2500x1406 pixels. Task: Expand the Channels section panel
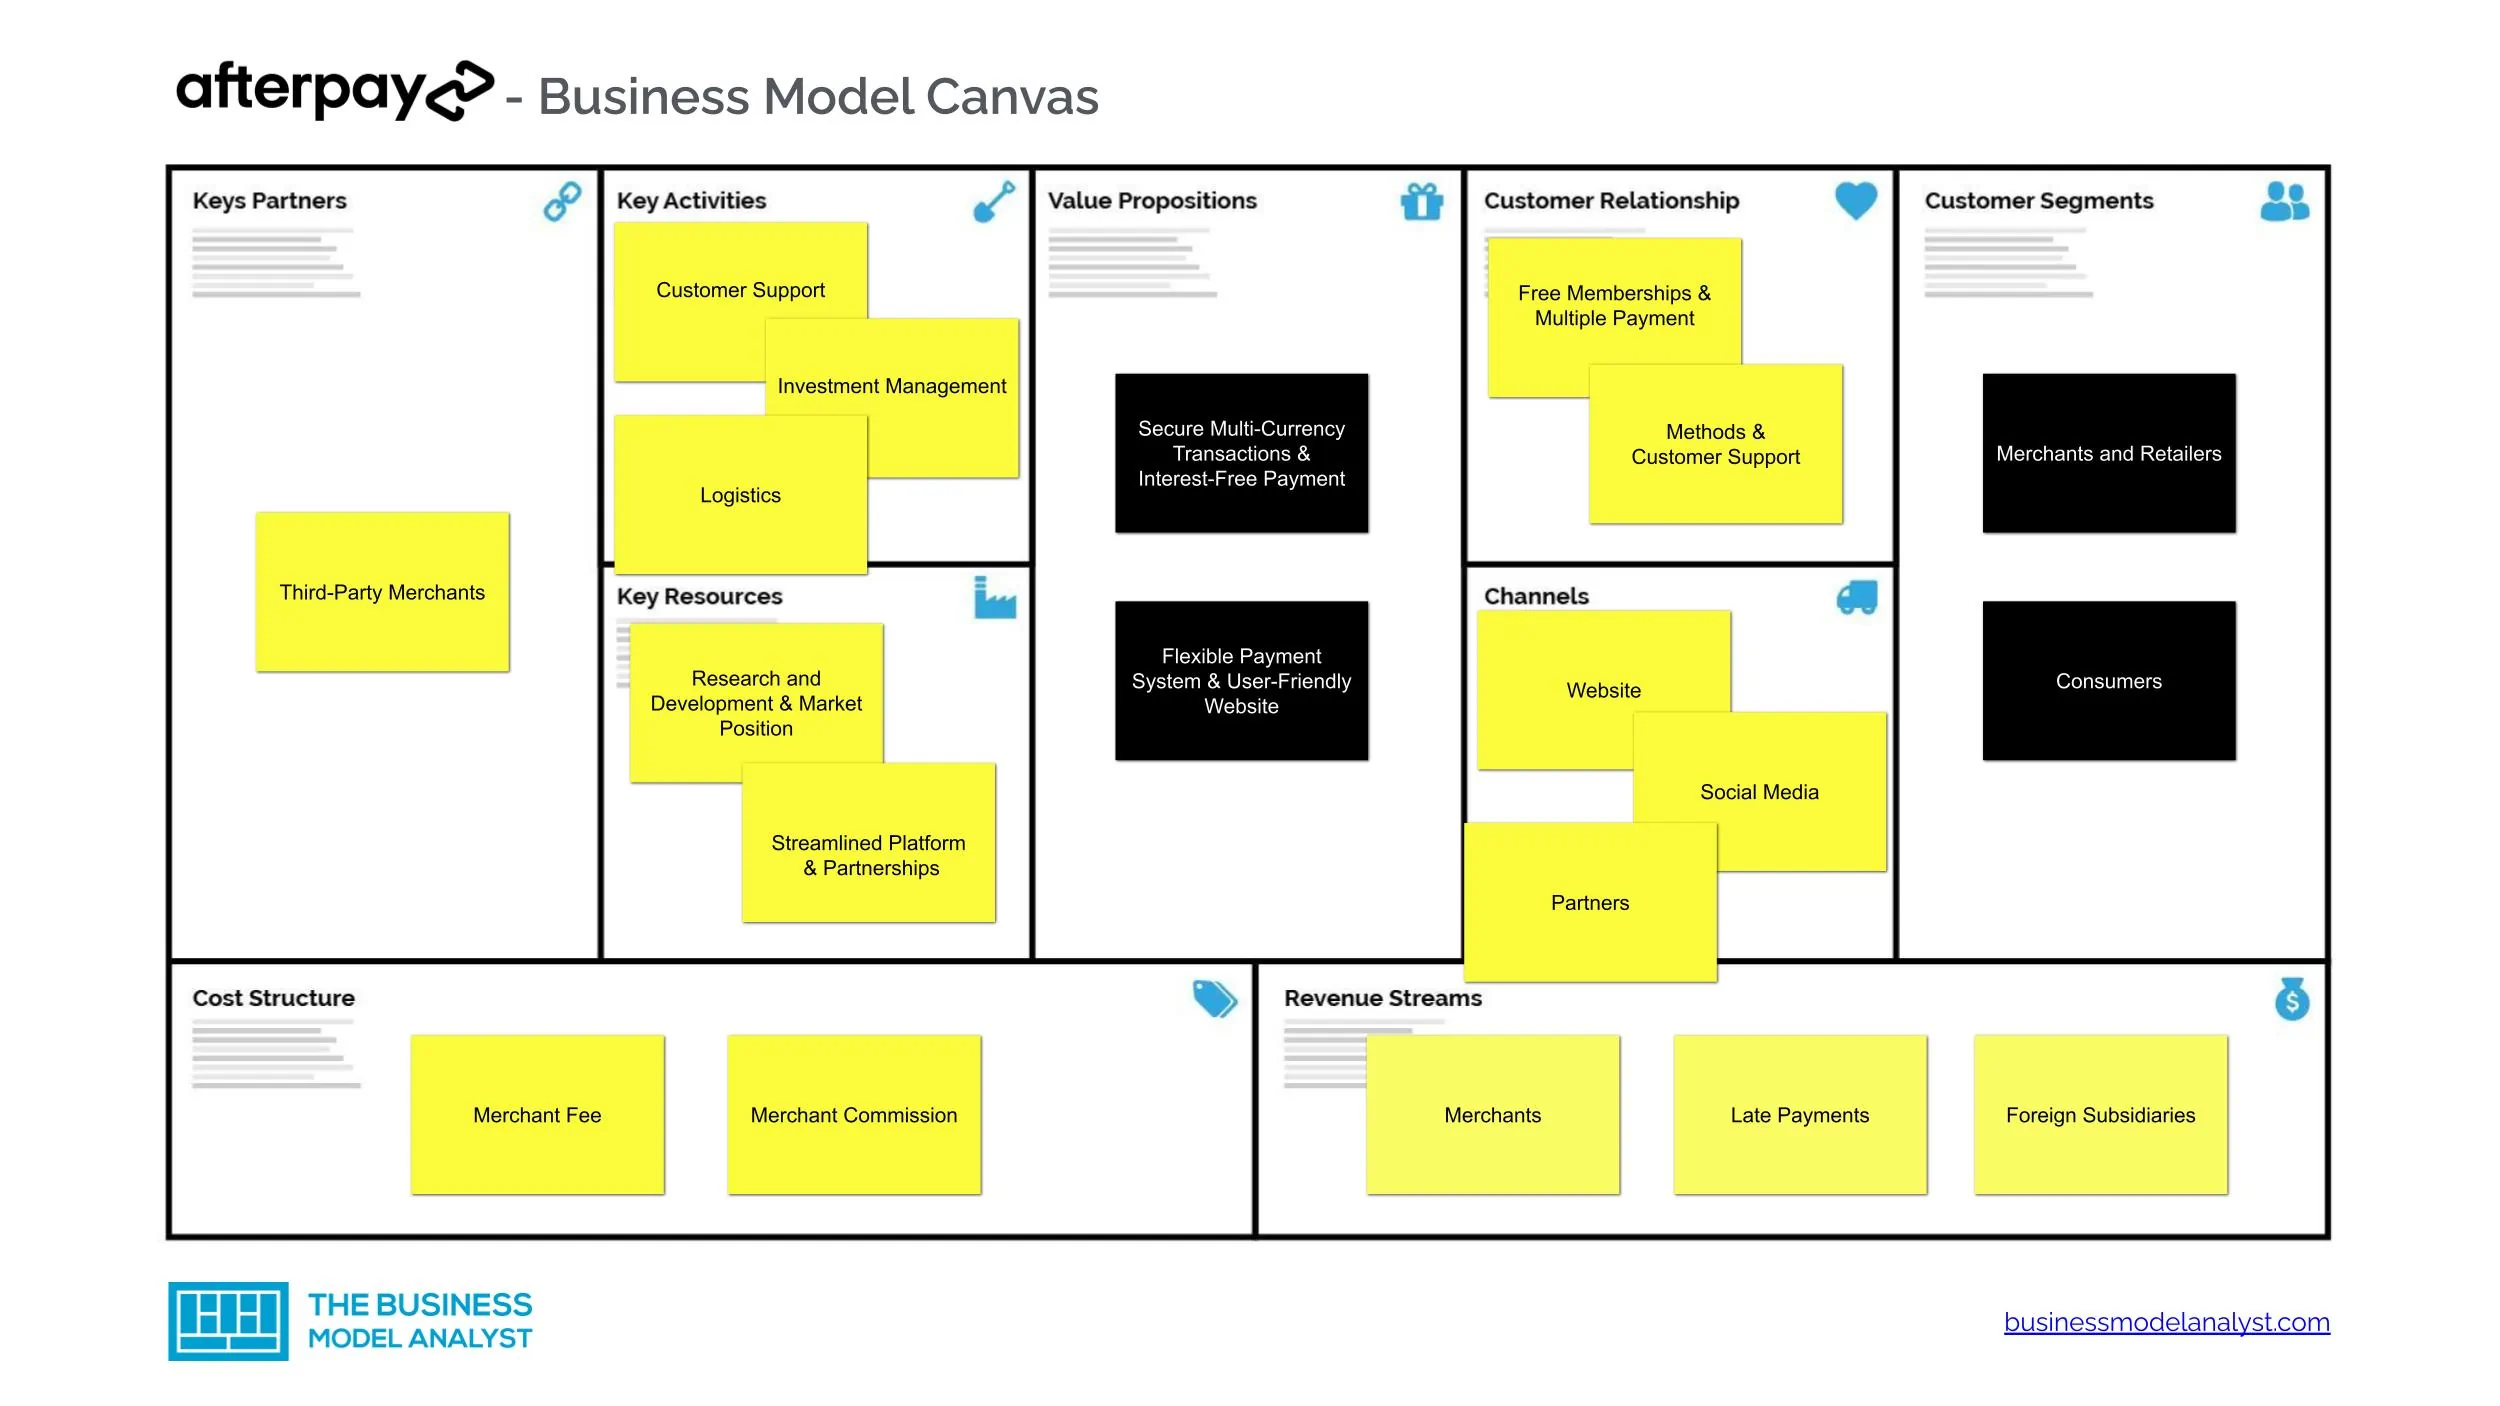click(x=1535, y=594)
